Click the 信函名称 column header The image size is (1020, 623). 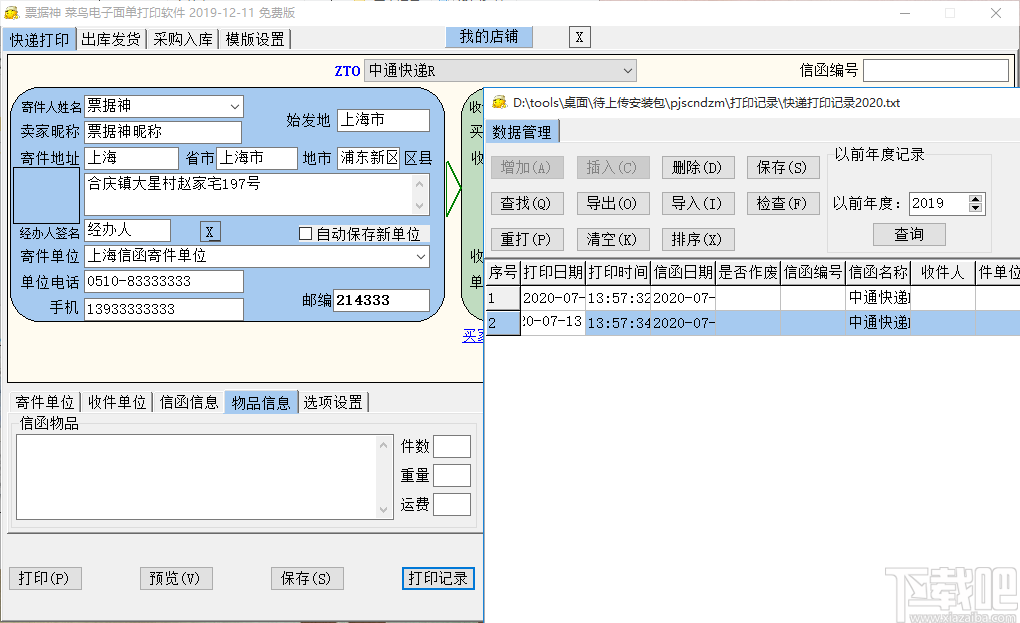tap(878, 272)
